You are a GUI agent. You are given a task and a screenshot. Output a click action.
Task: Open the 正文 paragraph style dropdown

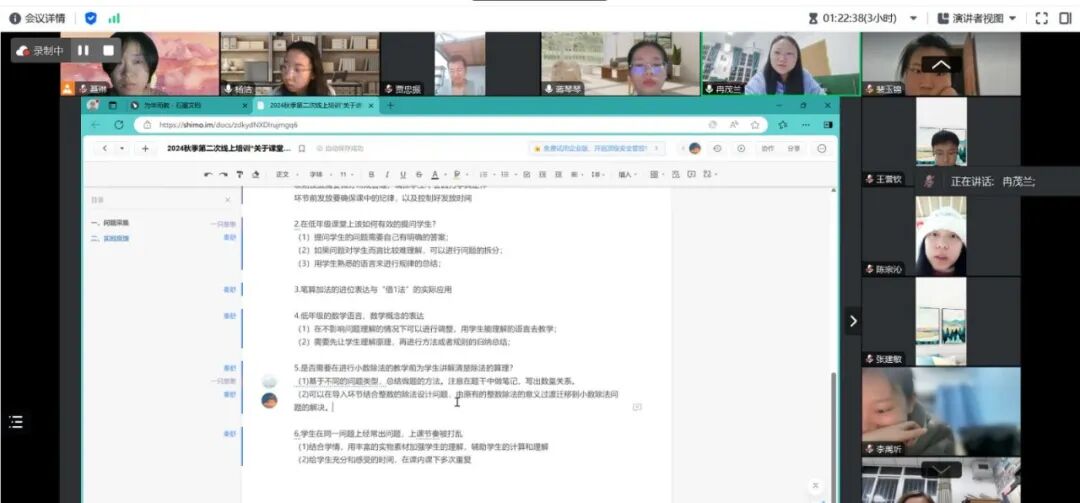286,174
